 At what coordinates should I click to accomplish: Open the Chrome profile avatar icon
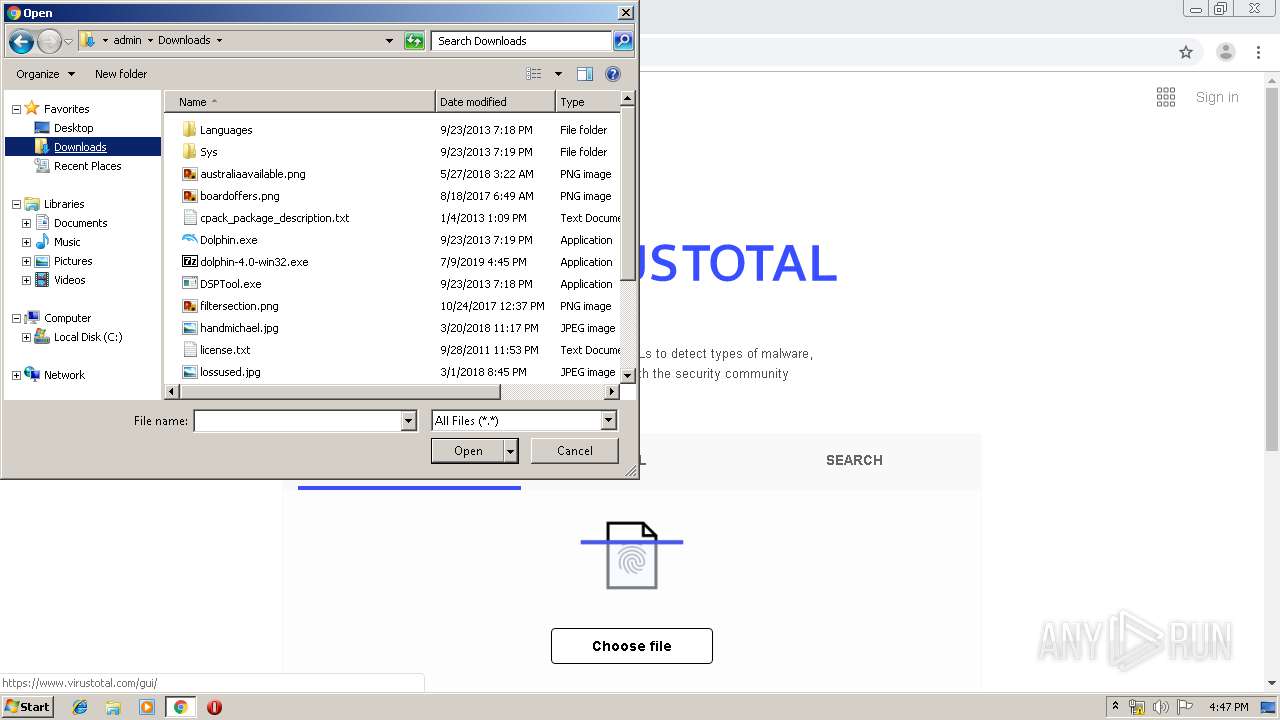pyautogui.click(x=1226, y=52)
